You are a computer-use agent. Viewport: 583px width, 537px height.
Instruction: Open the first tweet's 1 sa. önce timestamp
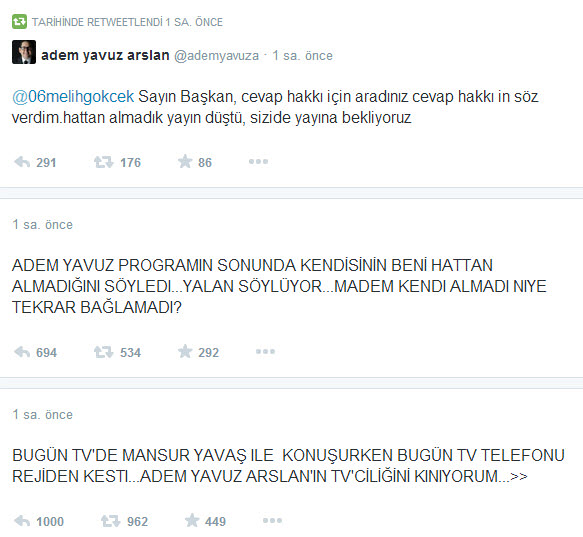point(302,56)
